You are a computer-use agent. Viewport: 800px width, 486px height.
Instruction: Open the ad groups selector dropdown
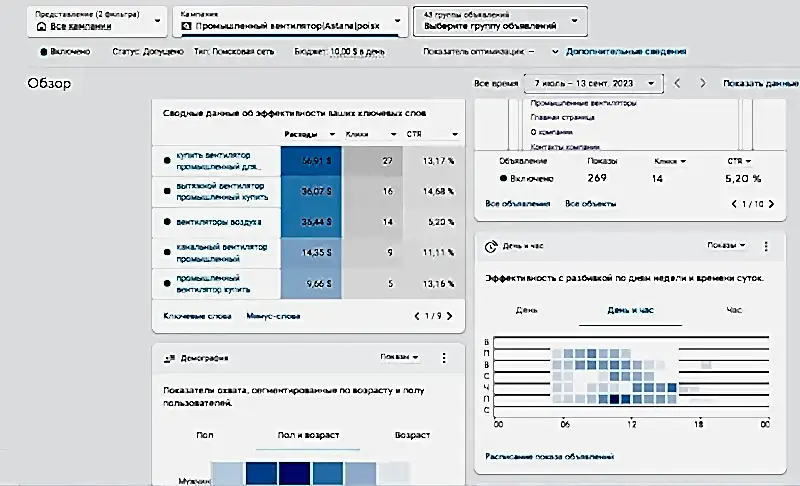pyautogui.click(x=500, y=21)
